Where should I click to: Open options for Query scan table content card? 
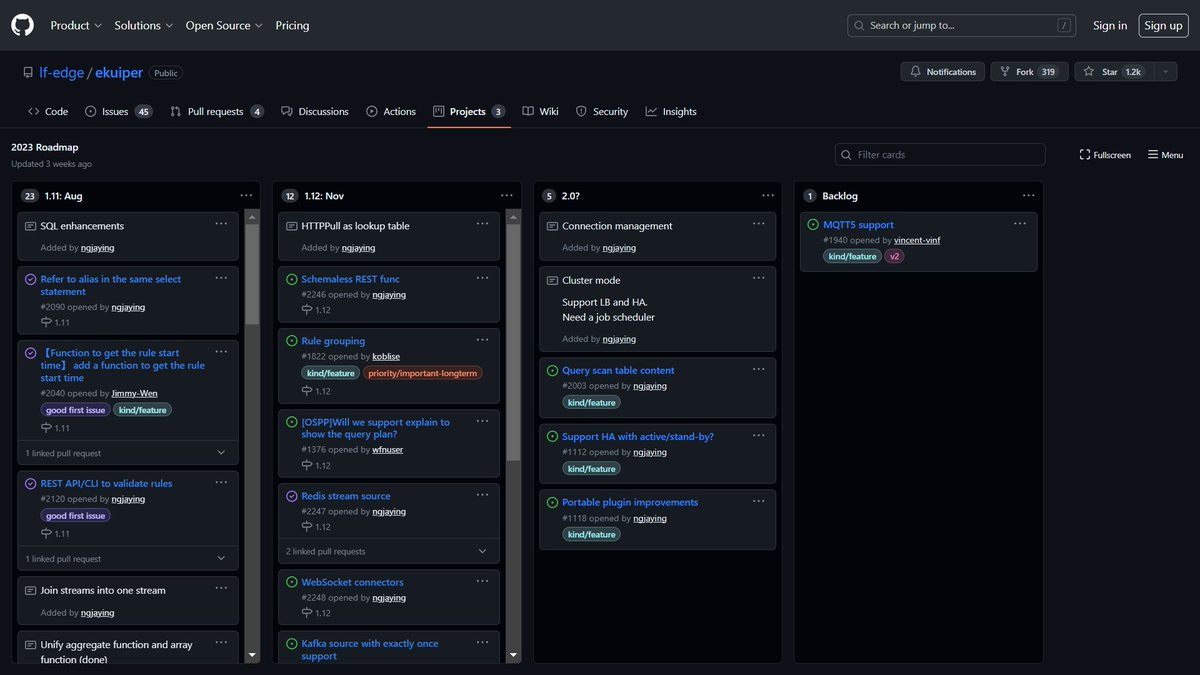click(759, 368)
